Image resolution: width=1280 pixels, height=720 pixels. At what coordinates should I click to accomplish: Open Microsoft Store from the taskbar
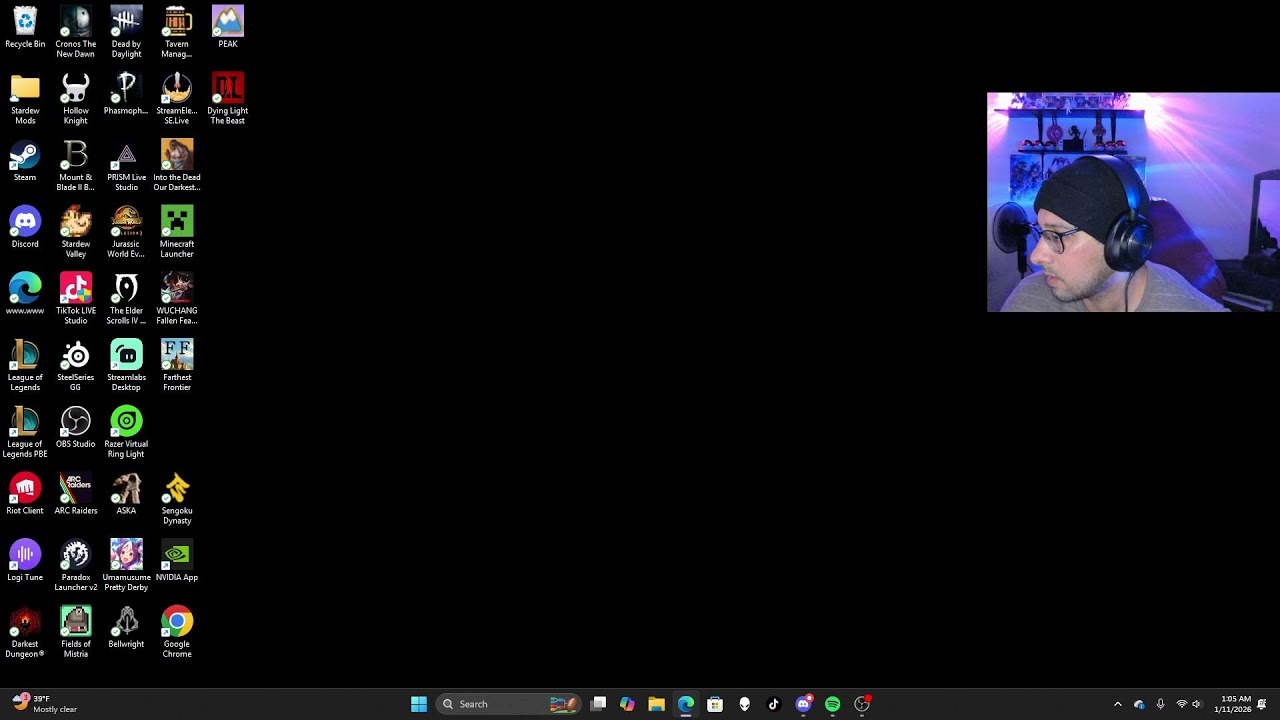715,704
